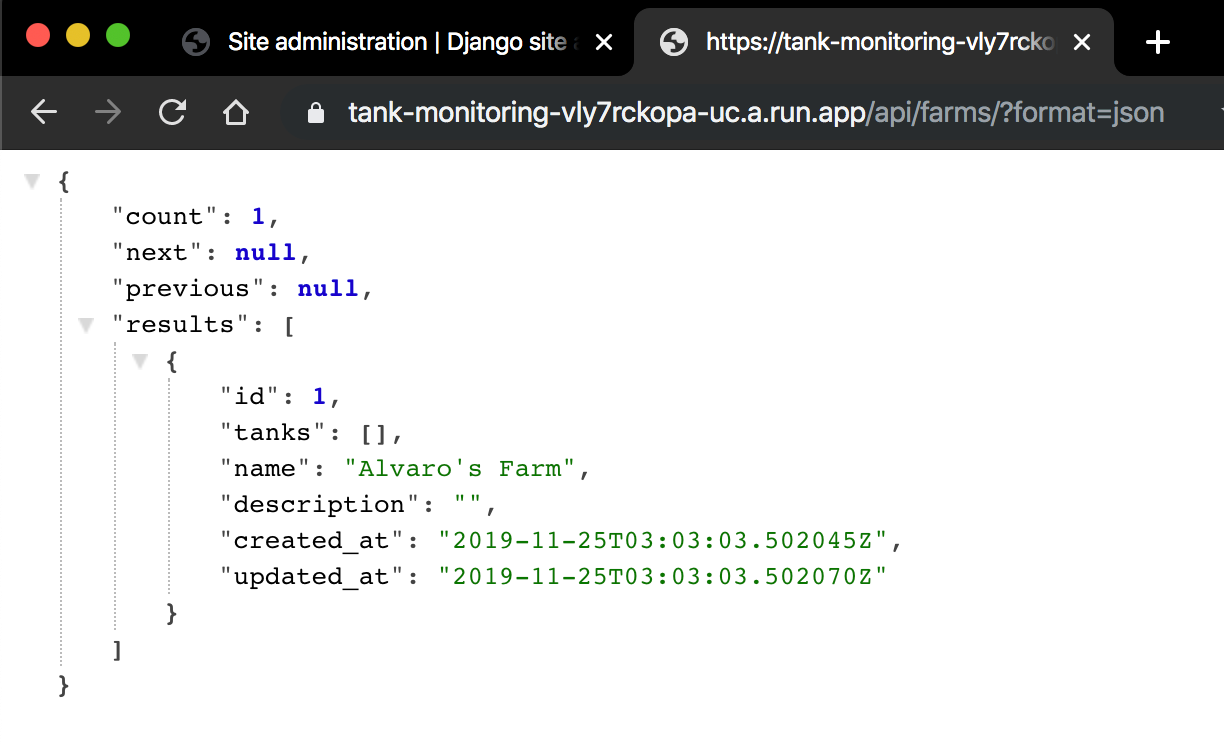The width and height of the screenshot is (1224, 744).
Task: Click the padlock site security icon
Action: 315,113
